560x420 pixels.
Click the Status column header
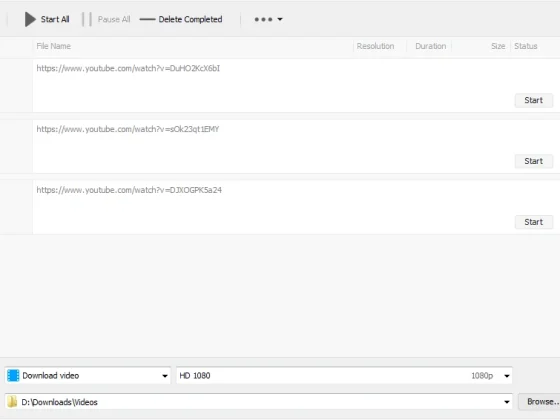[x=526, y=46]
